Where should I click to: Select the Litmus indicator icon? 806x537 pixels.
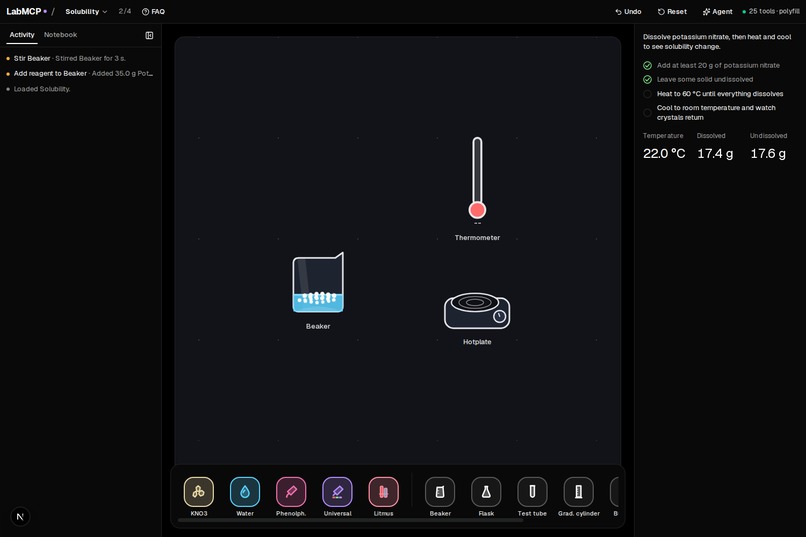[383, 492]
